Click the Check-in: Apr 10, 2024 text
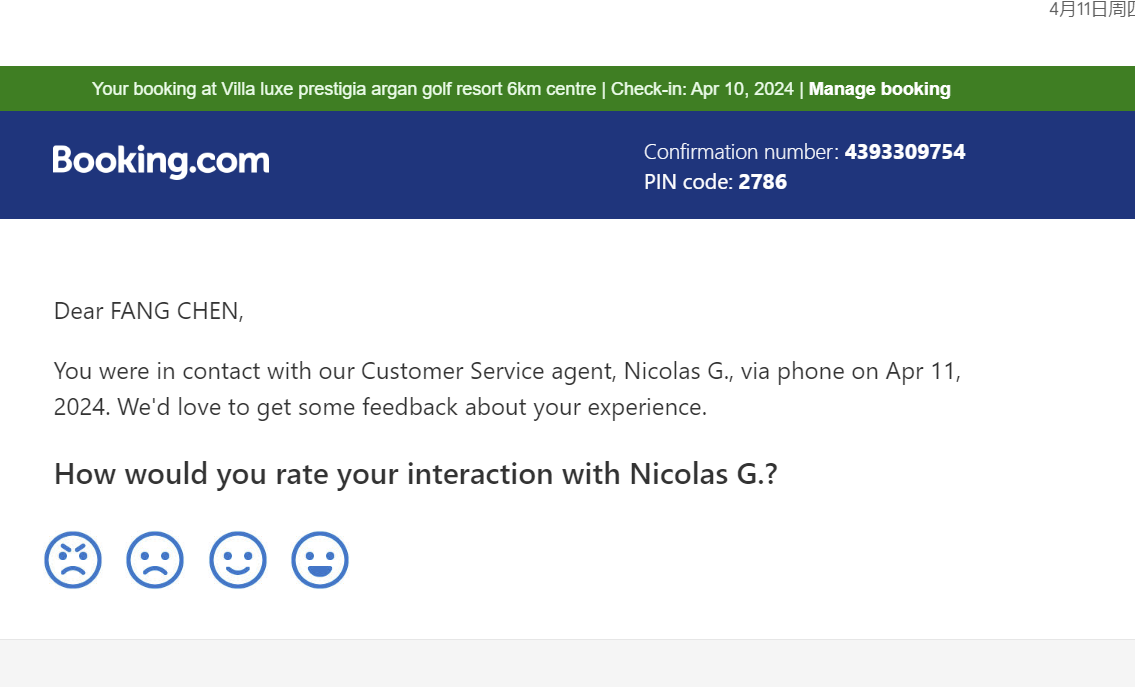Viewport: 1135px width, 687px height. point(702,89)
